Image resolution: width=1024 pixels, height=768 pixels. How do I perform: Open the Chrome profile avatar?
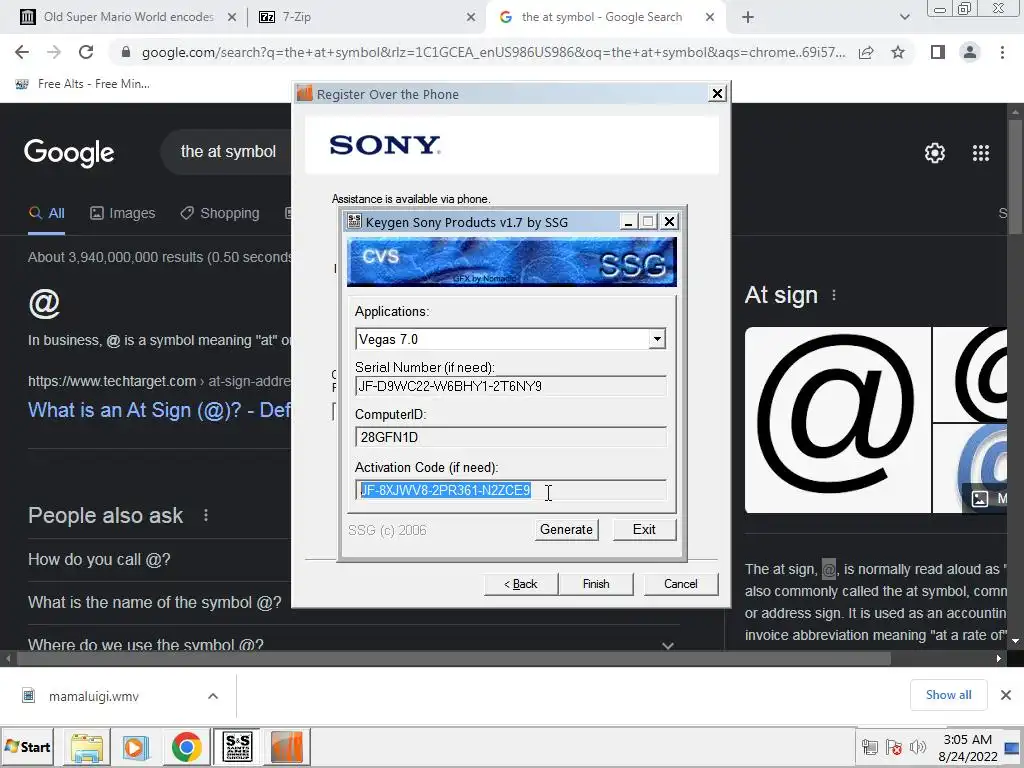(x=970, y=52)
